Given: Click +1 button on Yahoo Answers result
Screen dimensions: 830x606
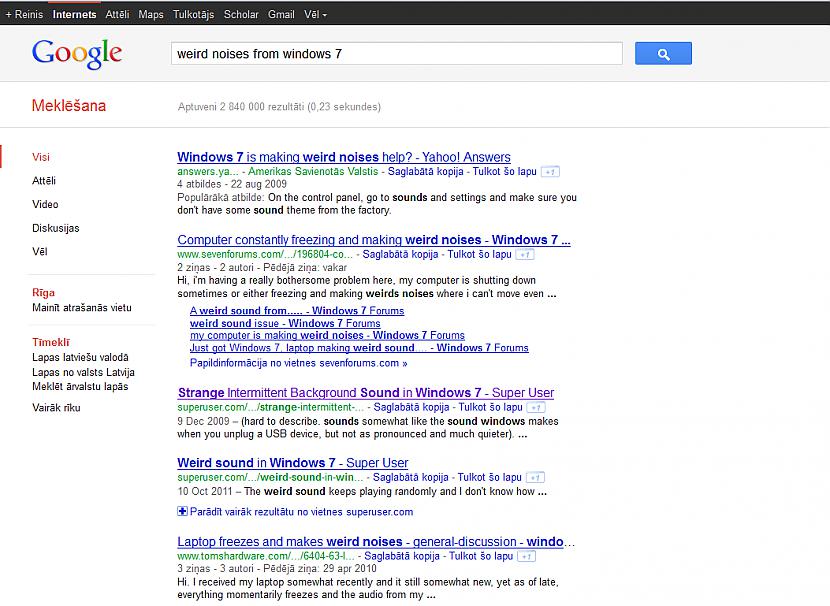Looking at the screenshot, I should [551, 172].
